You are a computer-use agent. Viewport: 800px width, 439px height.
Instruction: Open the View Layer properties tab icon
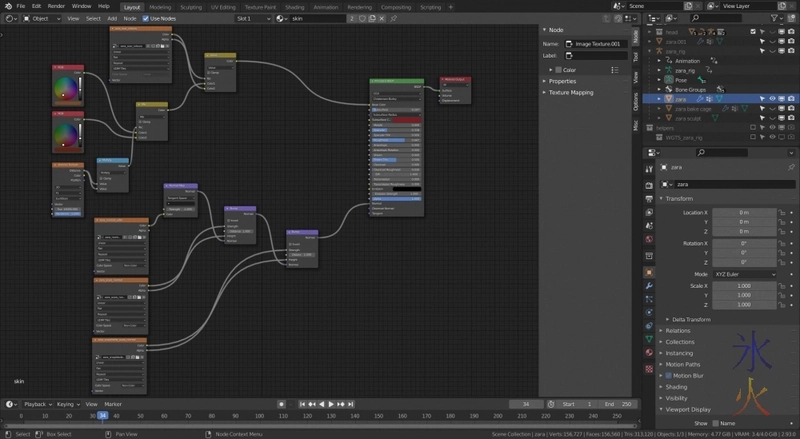(649, 212)
